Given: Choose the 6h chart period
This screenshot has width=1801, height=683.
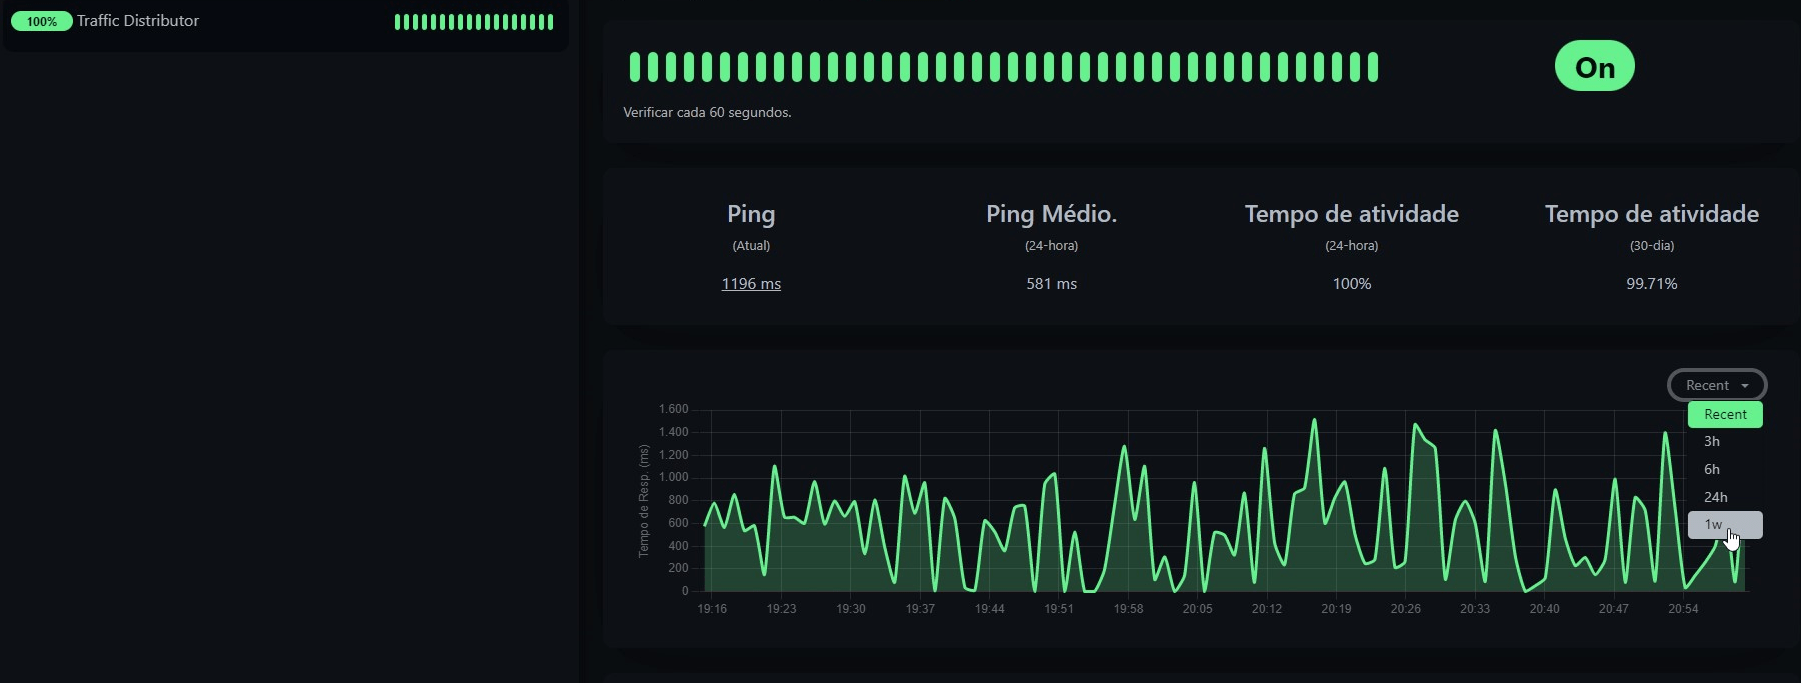Looking at the screenshot, I should 1712,469.
